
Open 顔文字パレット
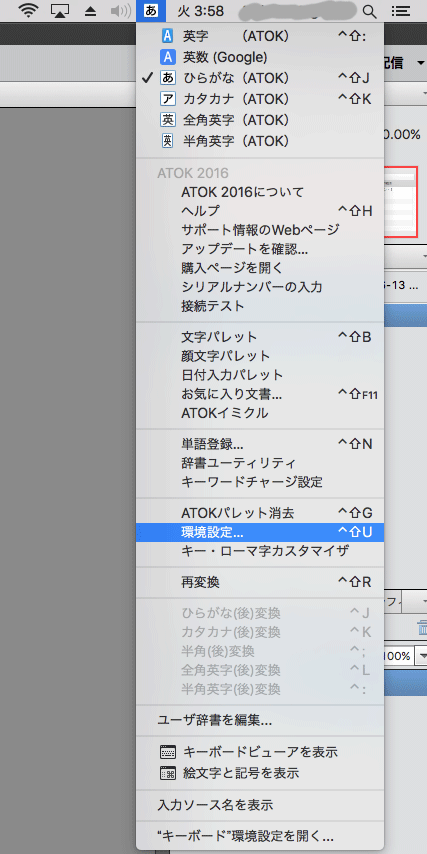coord(260,356)
